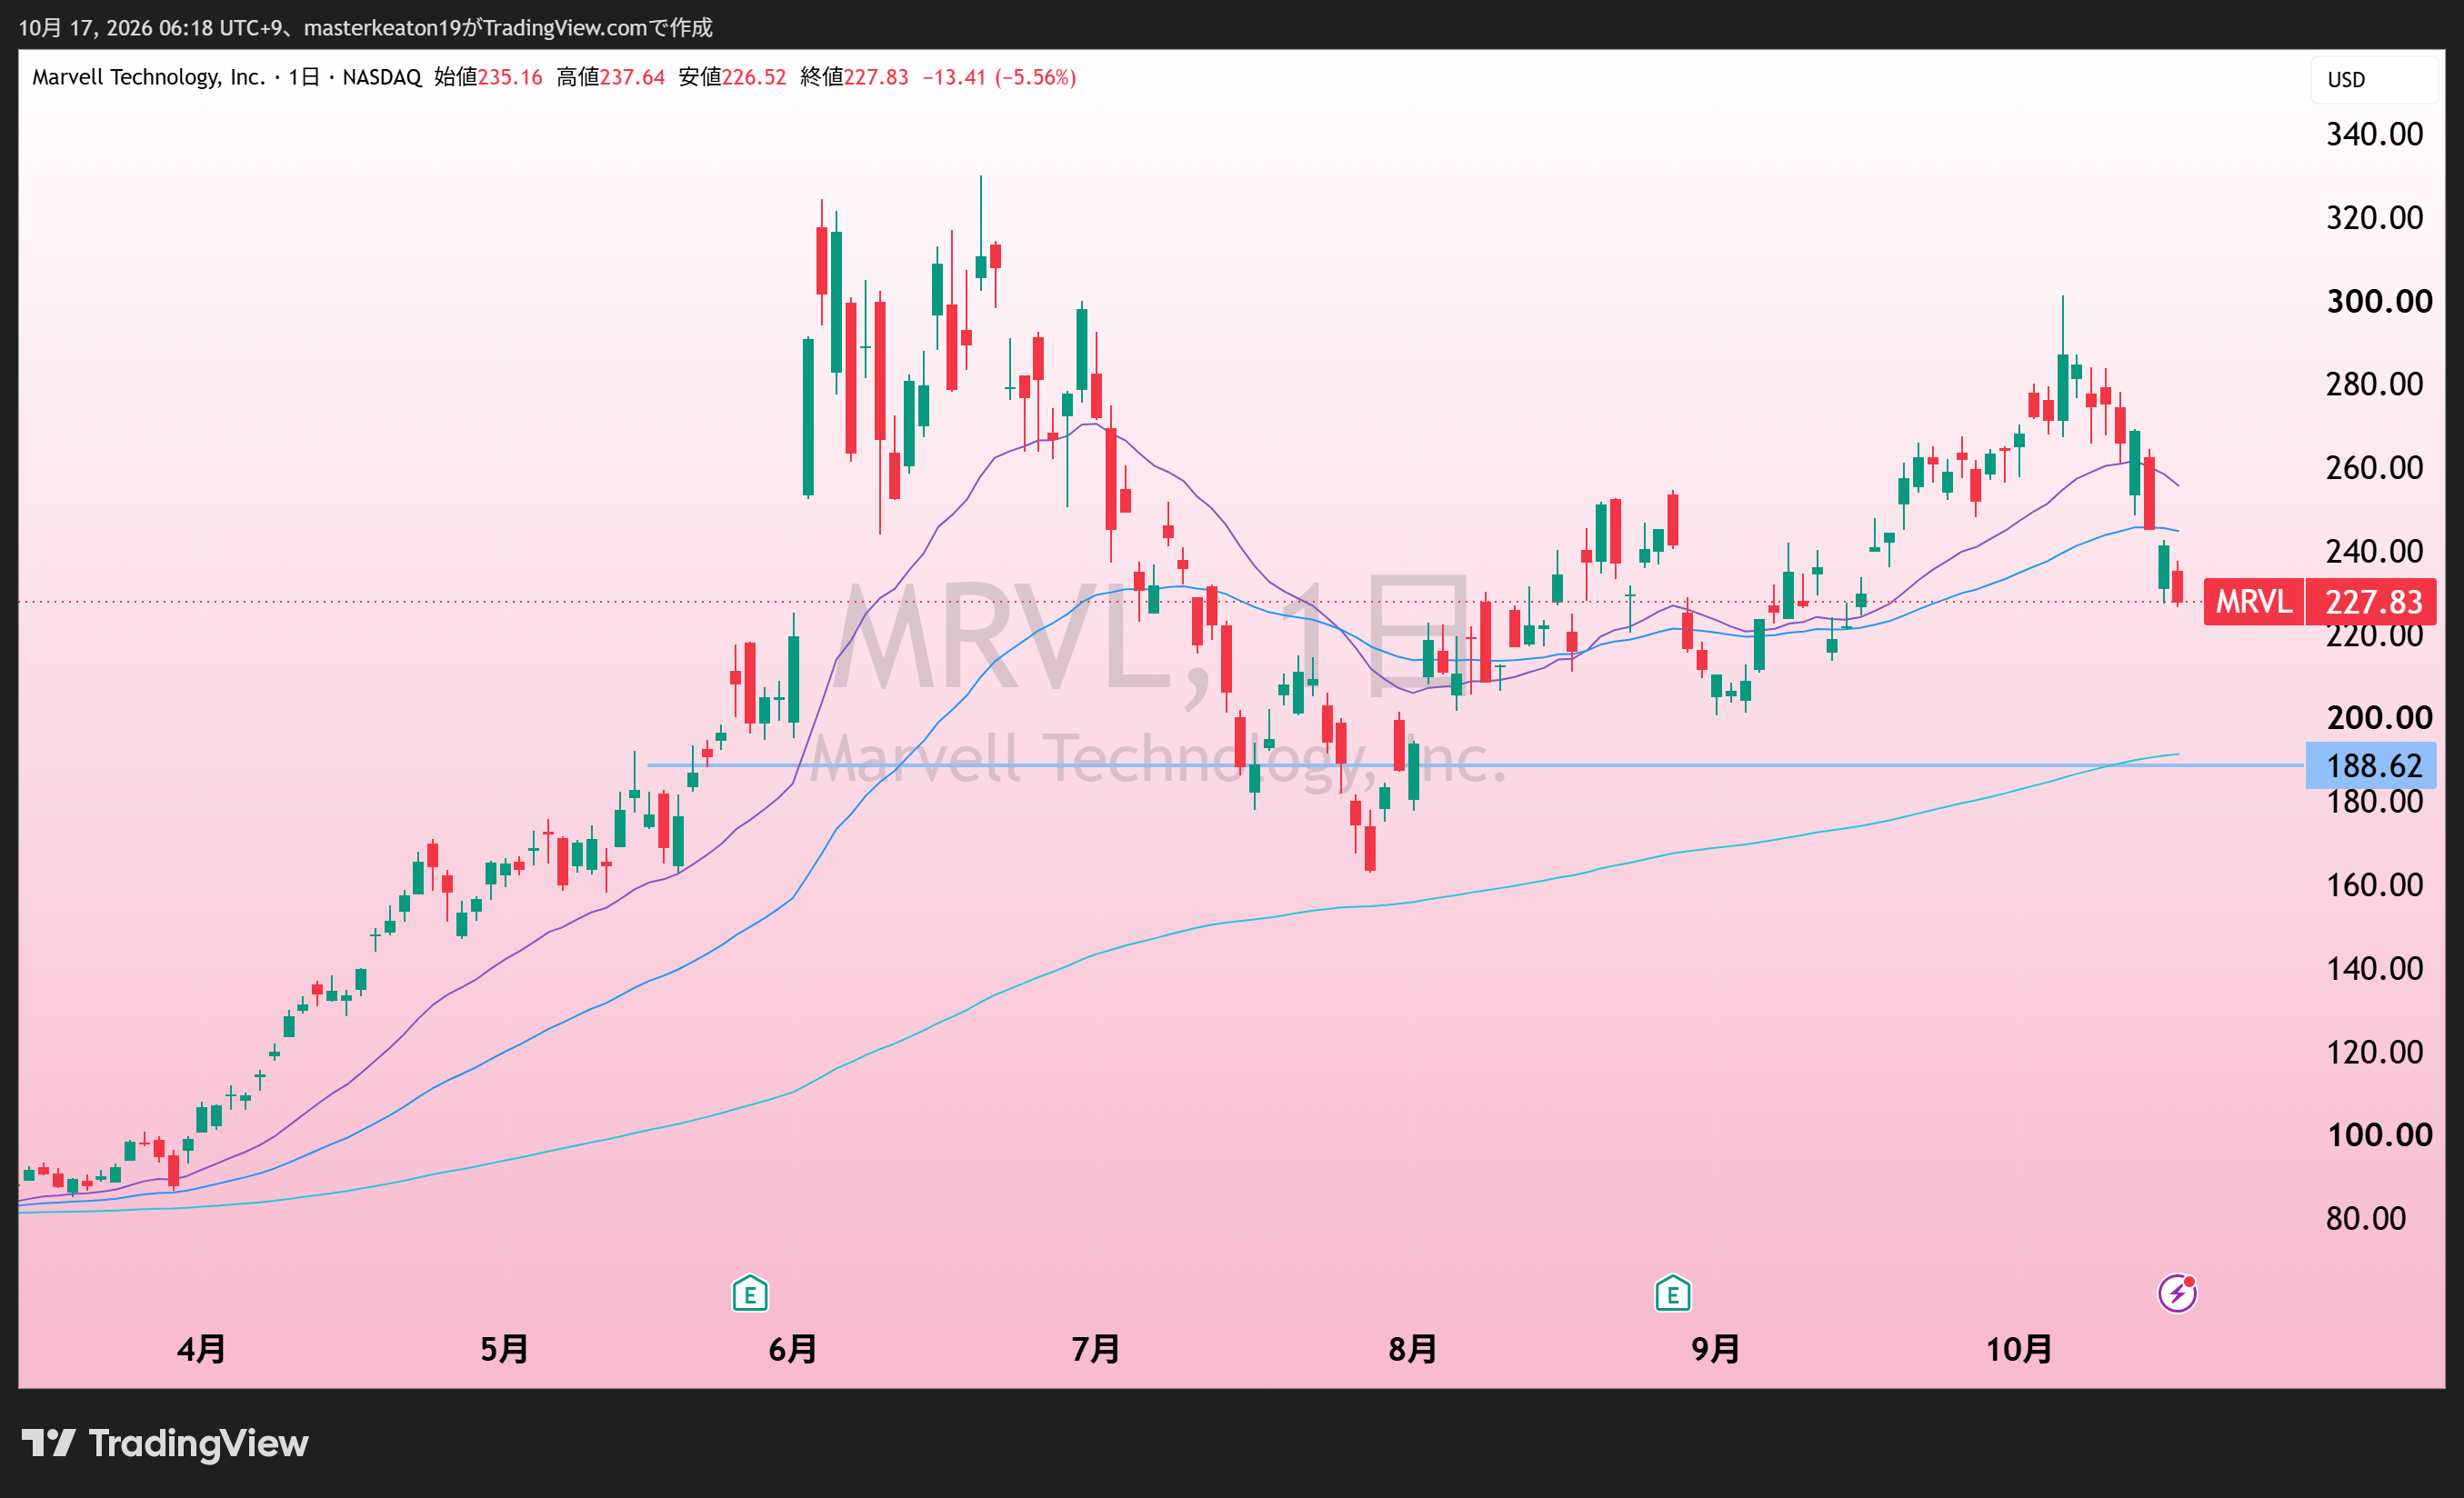Click the 8月 label on the time axis

(1413, 1349)
